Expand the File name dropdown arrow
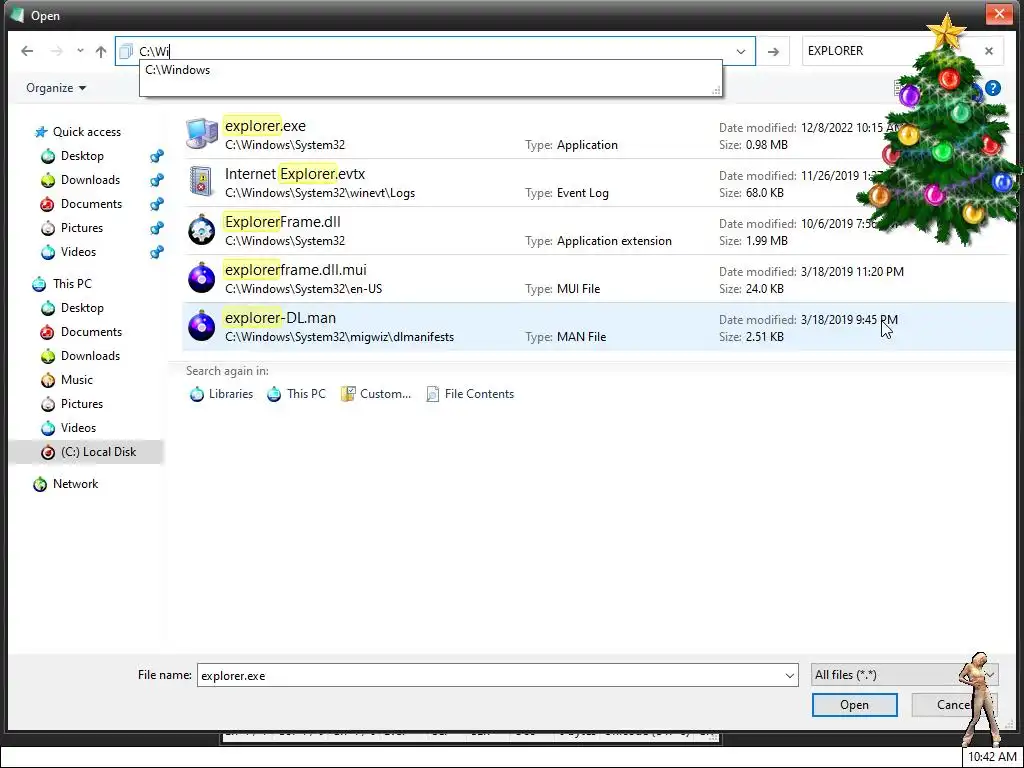 coord(790,675)
